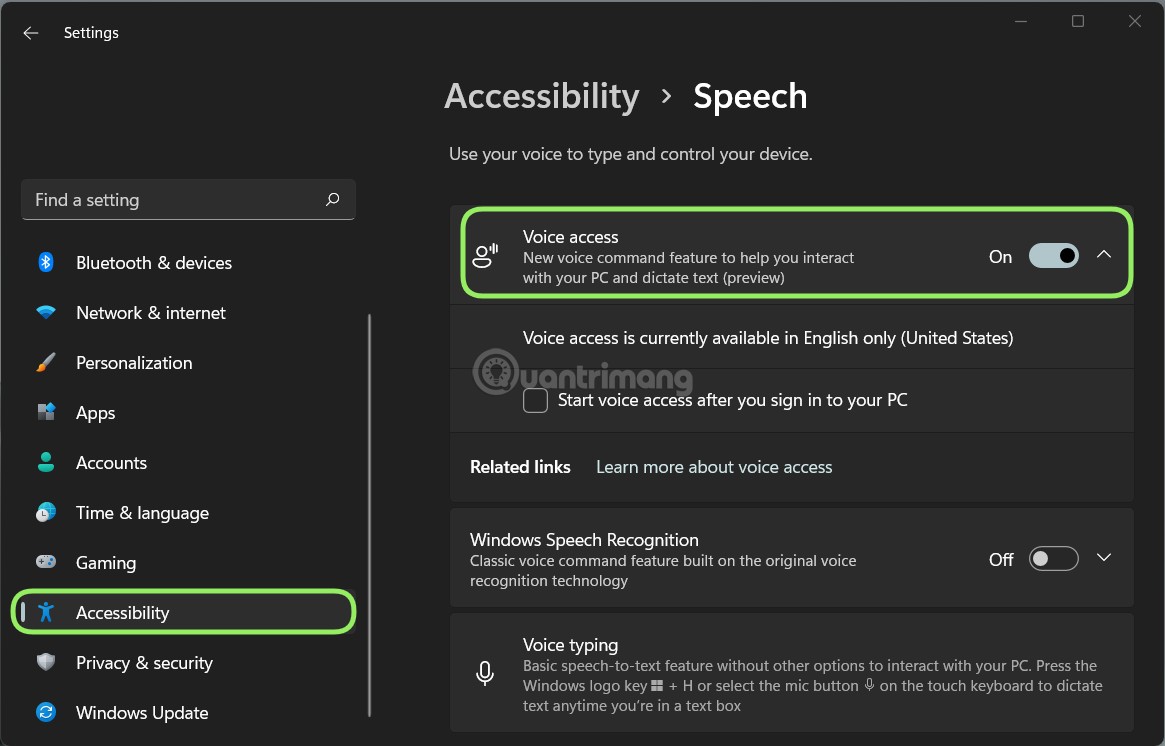Viewport: 1165px width, 746px height.
Task: Turn off the Voice access toggle
Action: pyautogui.click(x=1054, y=256)
